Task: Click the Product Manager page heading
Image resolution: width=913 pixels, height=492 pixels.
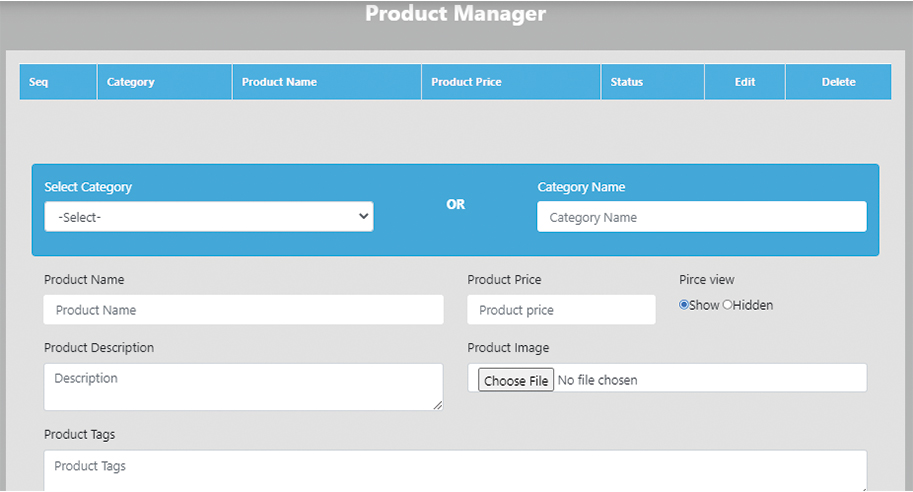Action: (x=455, y=14)
